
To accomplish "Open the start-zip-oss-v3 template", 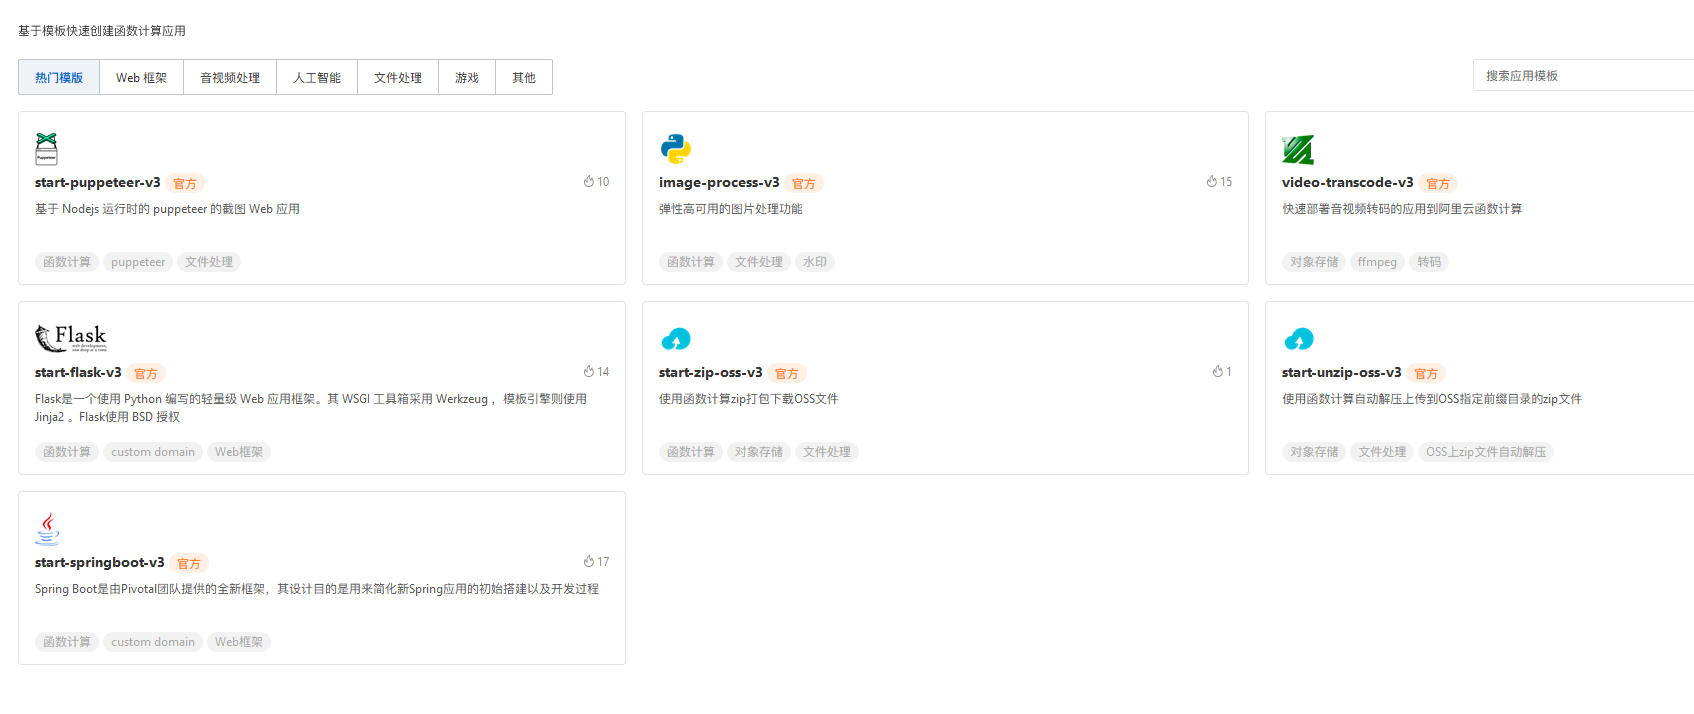I will (711, 372).
